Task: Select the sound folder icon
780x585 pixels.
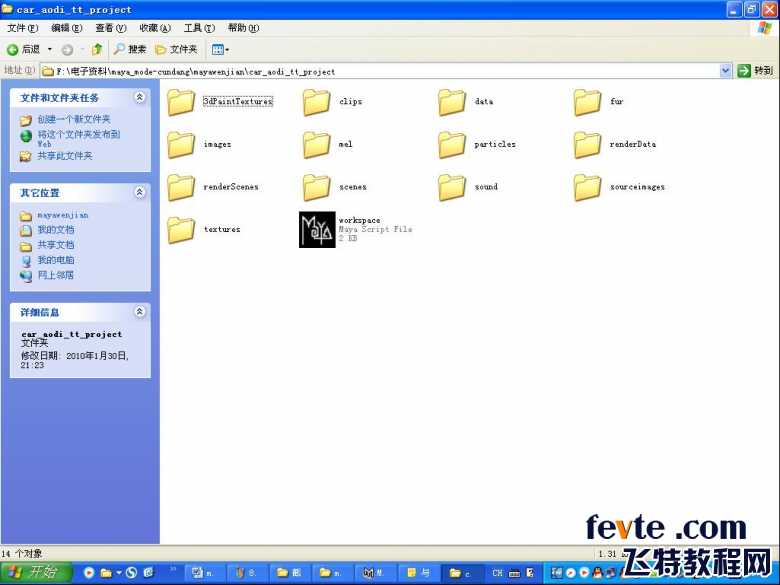Action: pyautogui.click(x=452, y=188)
